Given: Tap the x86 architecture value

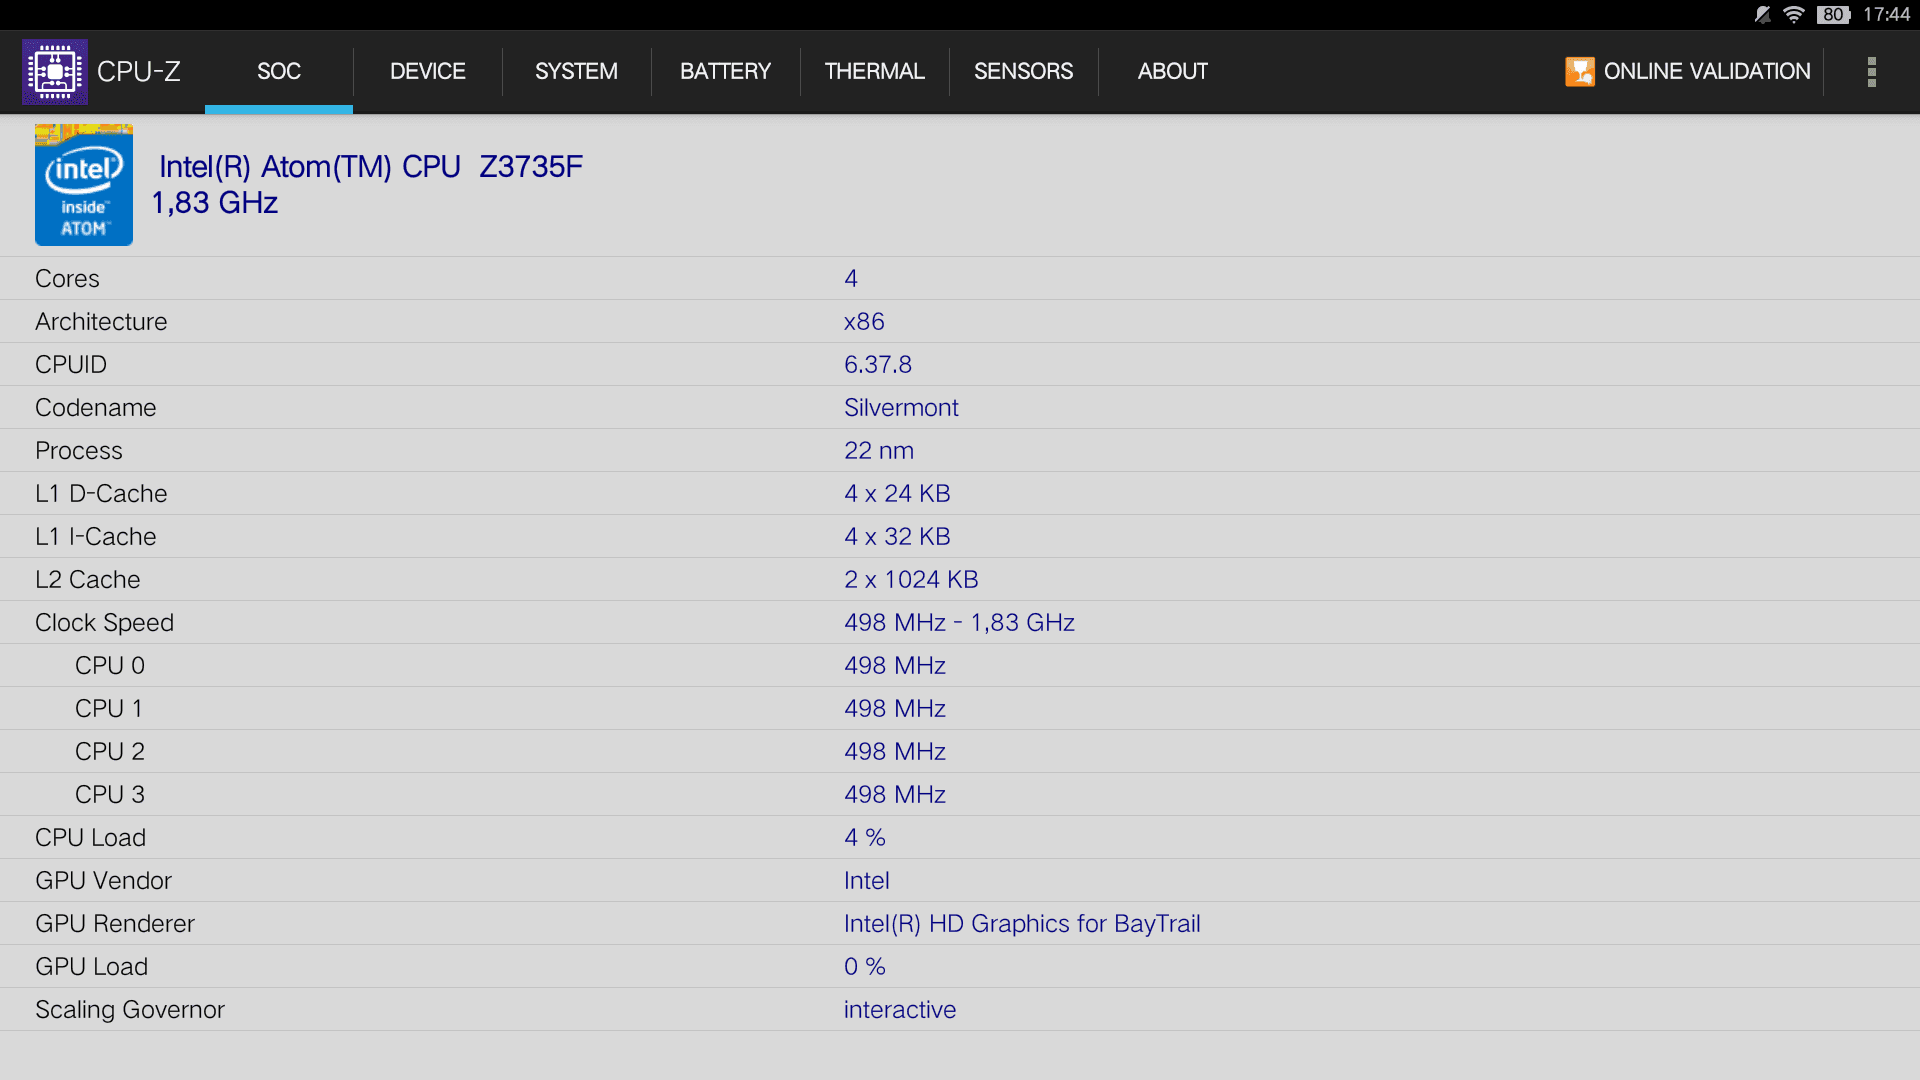Looking at the screenshot, I should 864,322.
